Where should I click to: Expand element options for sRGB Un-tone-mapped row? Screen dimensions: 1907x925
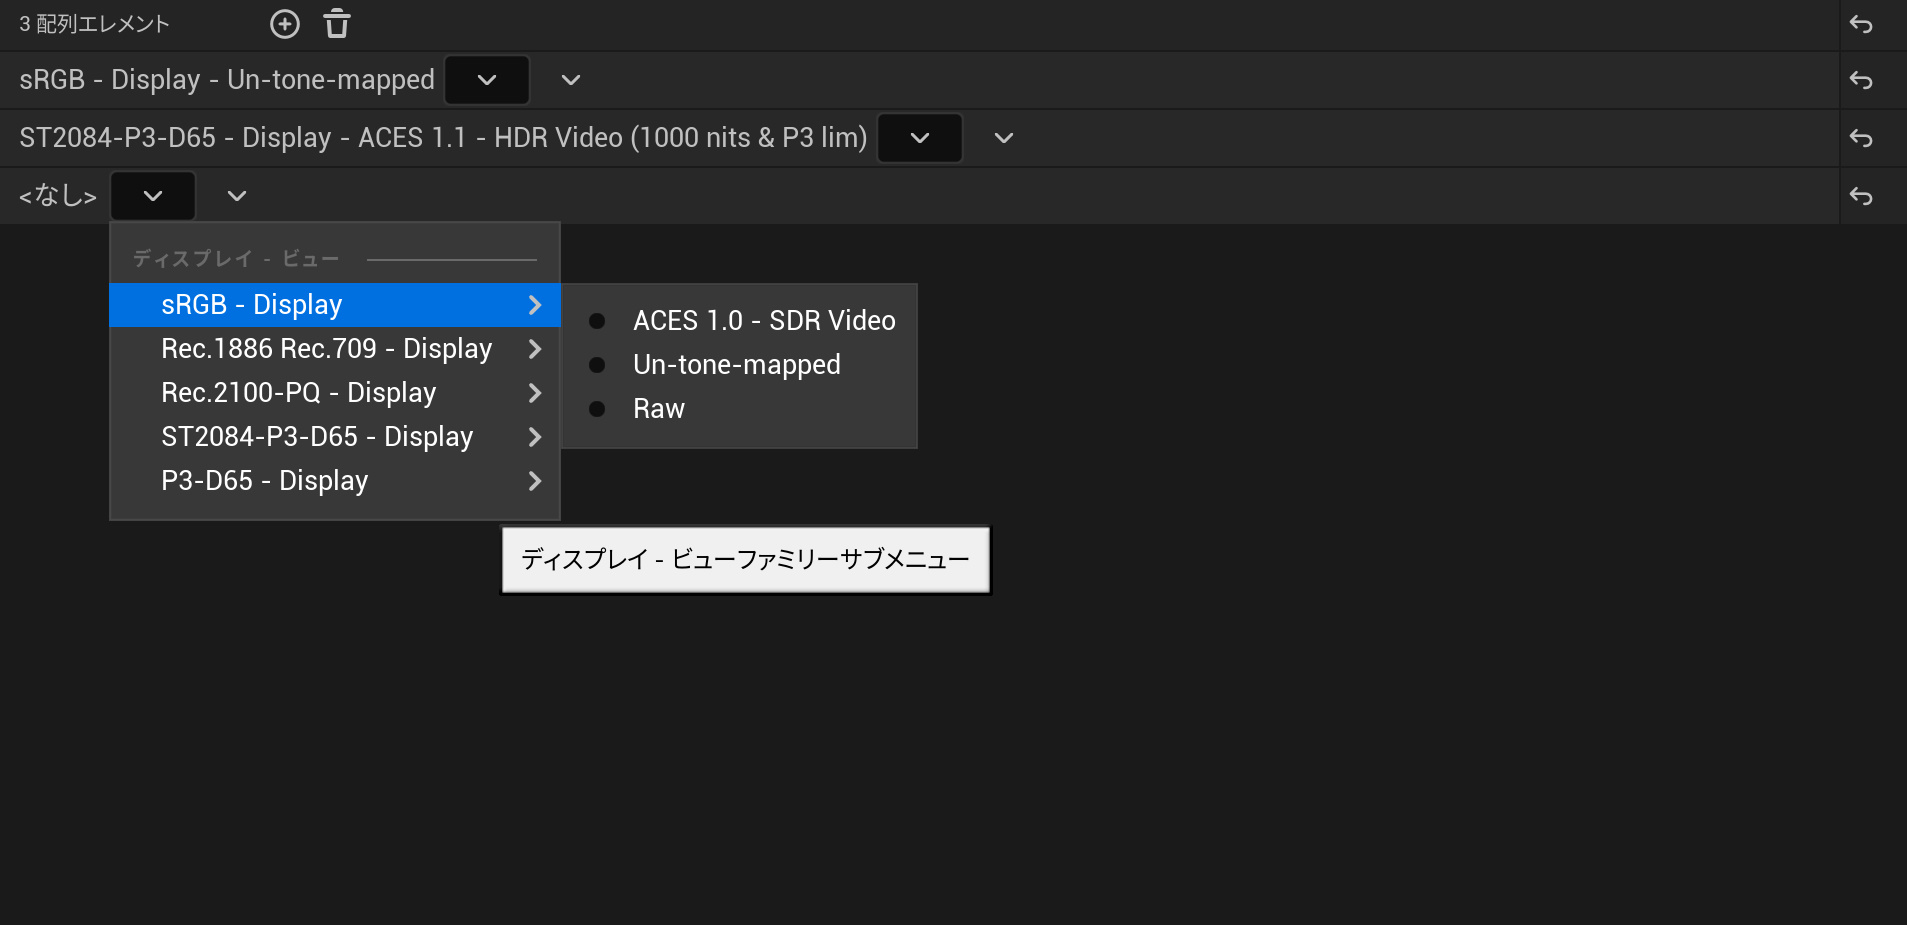(571, 80)
